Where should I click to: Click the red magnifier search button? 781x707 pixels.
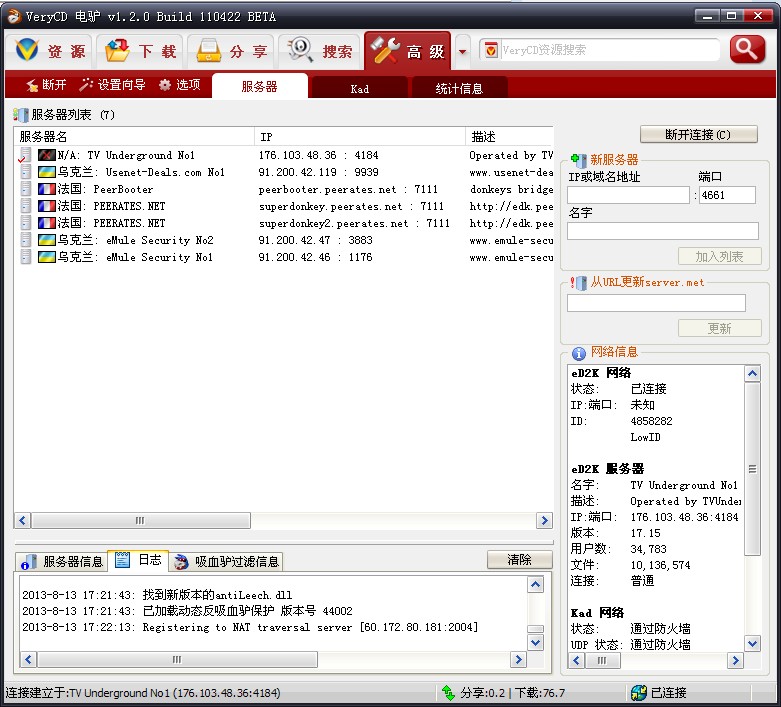click(747, 49)
